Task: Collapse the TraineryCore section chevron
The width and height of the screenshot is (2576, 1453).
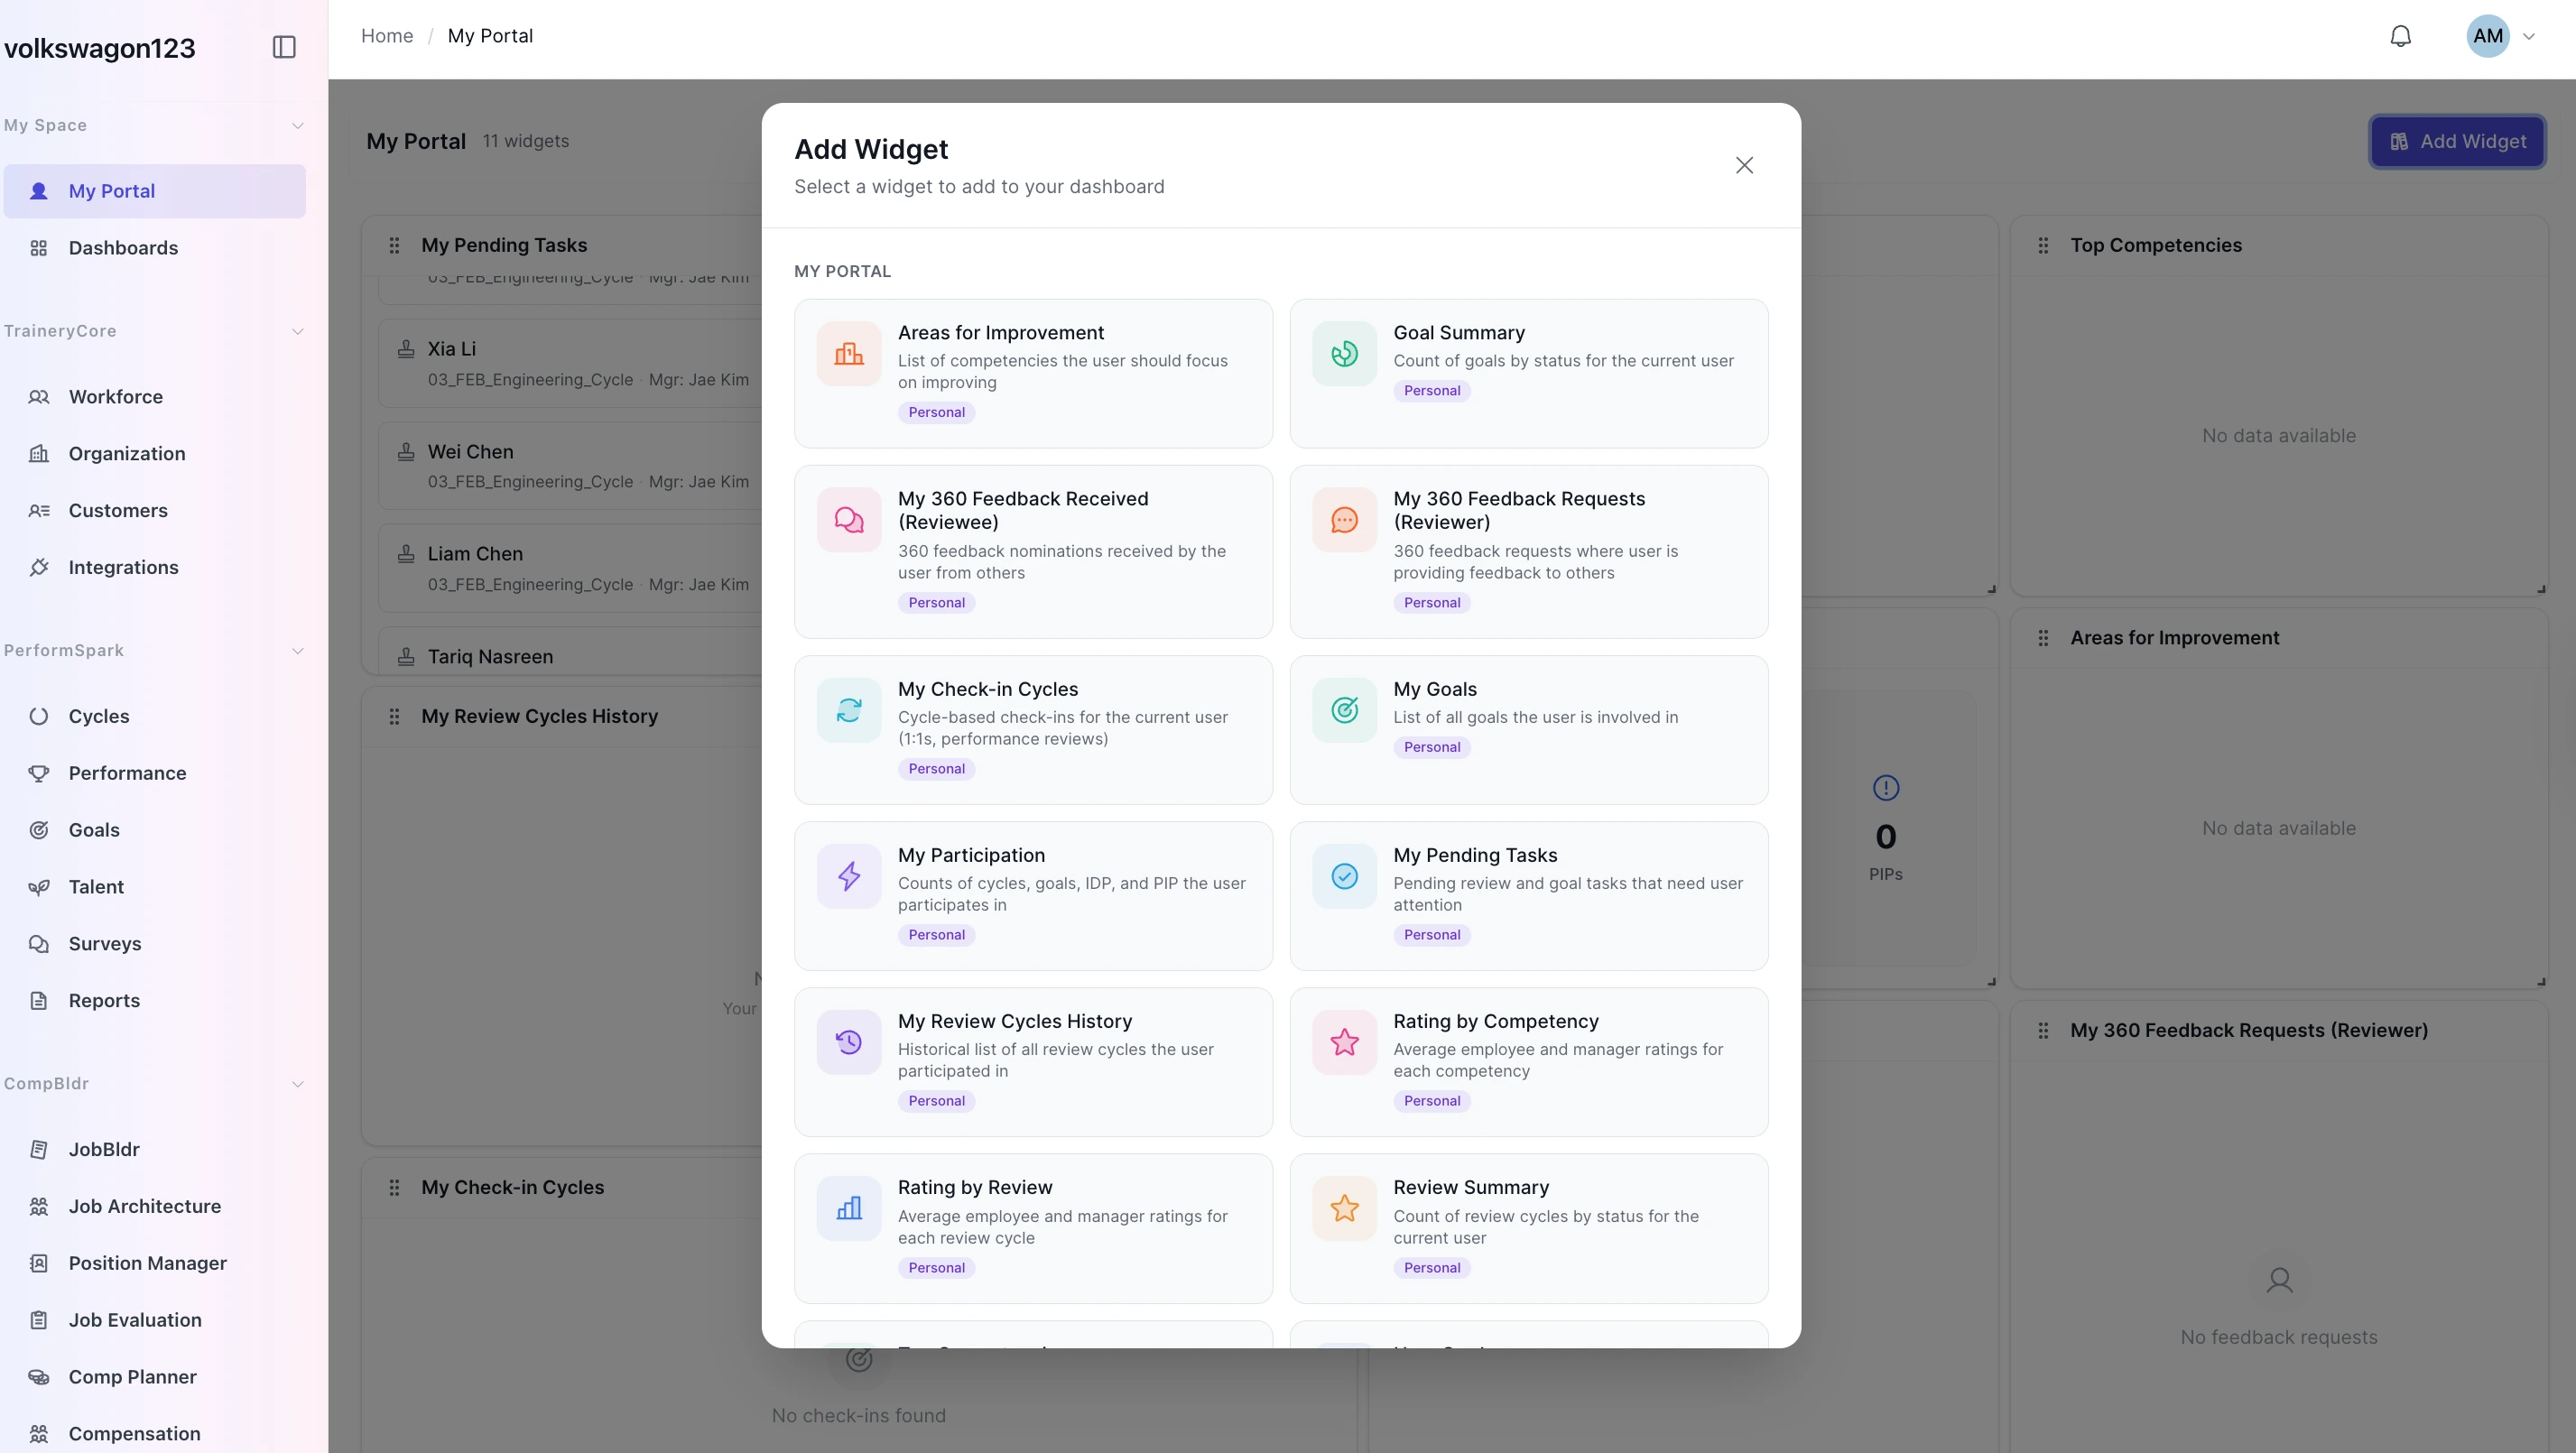Action: tap(297, 331)
